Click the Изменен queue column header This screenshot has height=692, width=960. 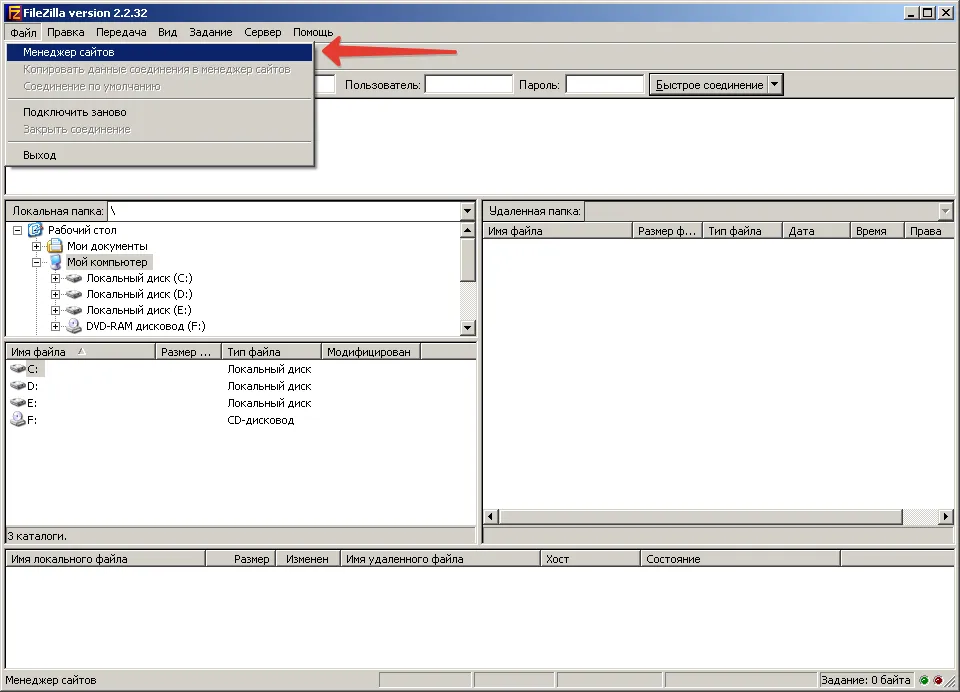click(308, 558)
